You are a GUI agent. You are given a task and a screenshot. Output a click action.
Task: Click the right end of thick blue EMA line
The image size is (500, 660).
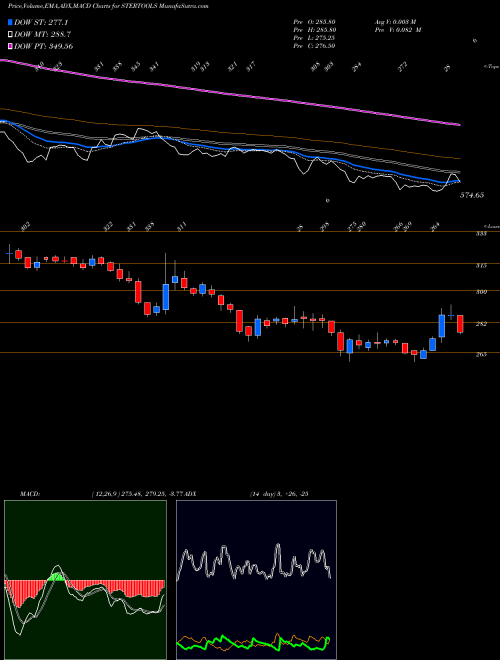[458, 181]
